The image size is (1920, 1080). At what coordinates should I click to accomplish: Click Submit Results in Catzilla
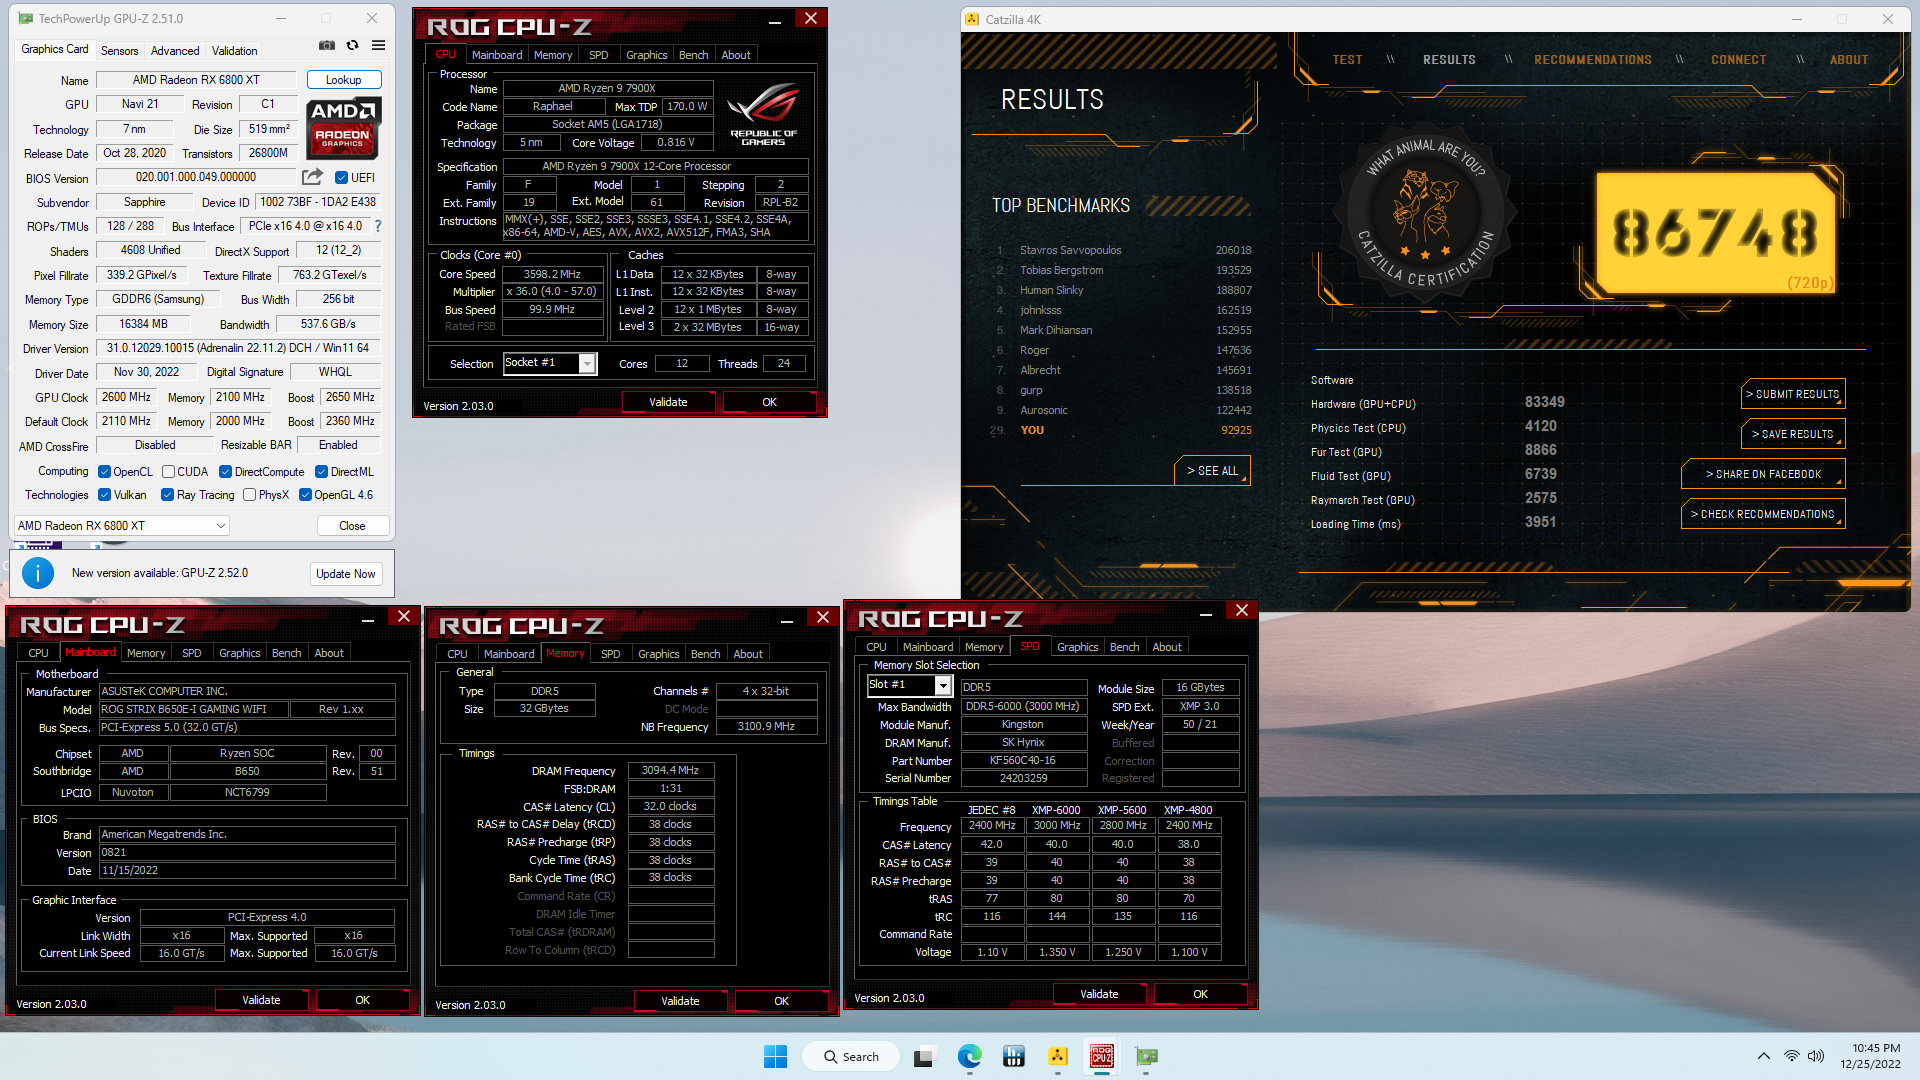pos(1793,394)
